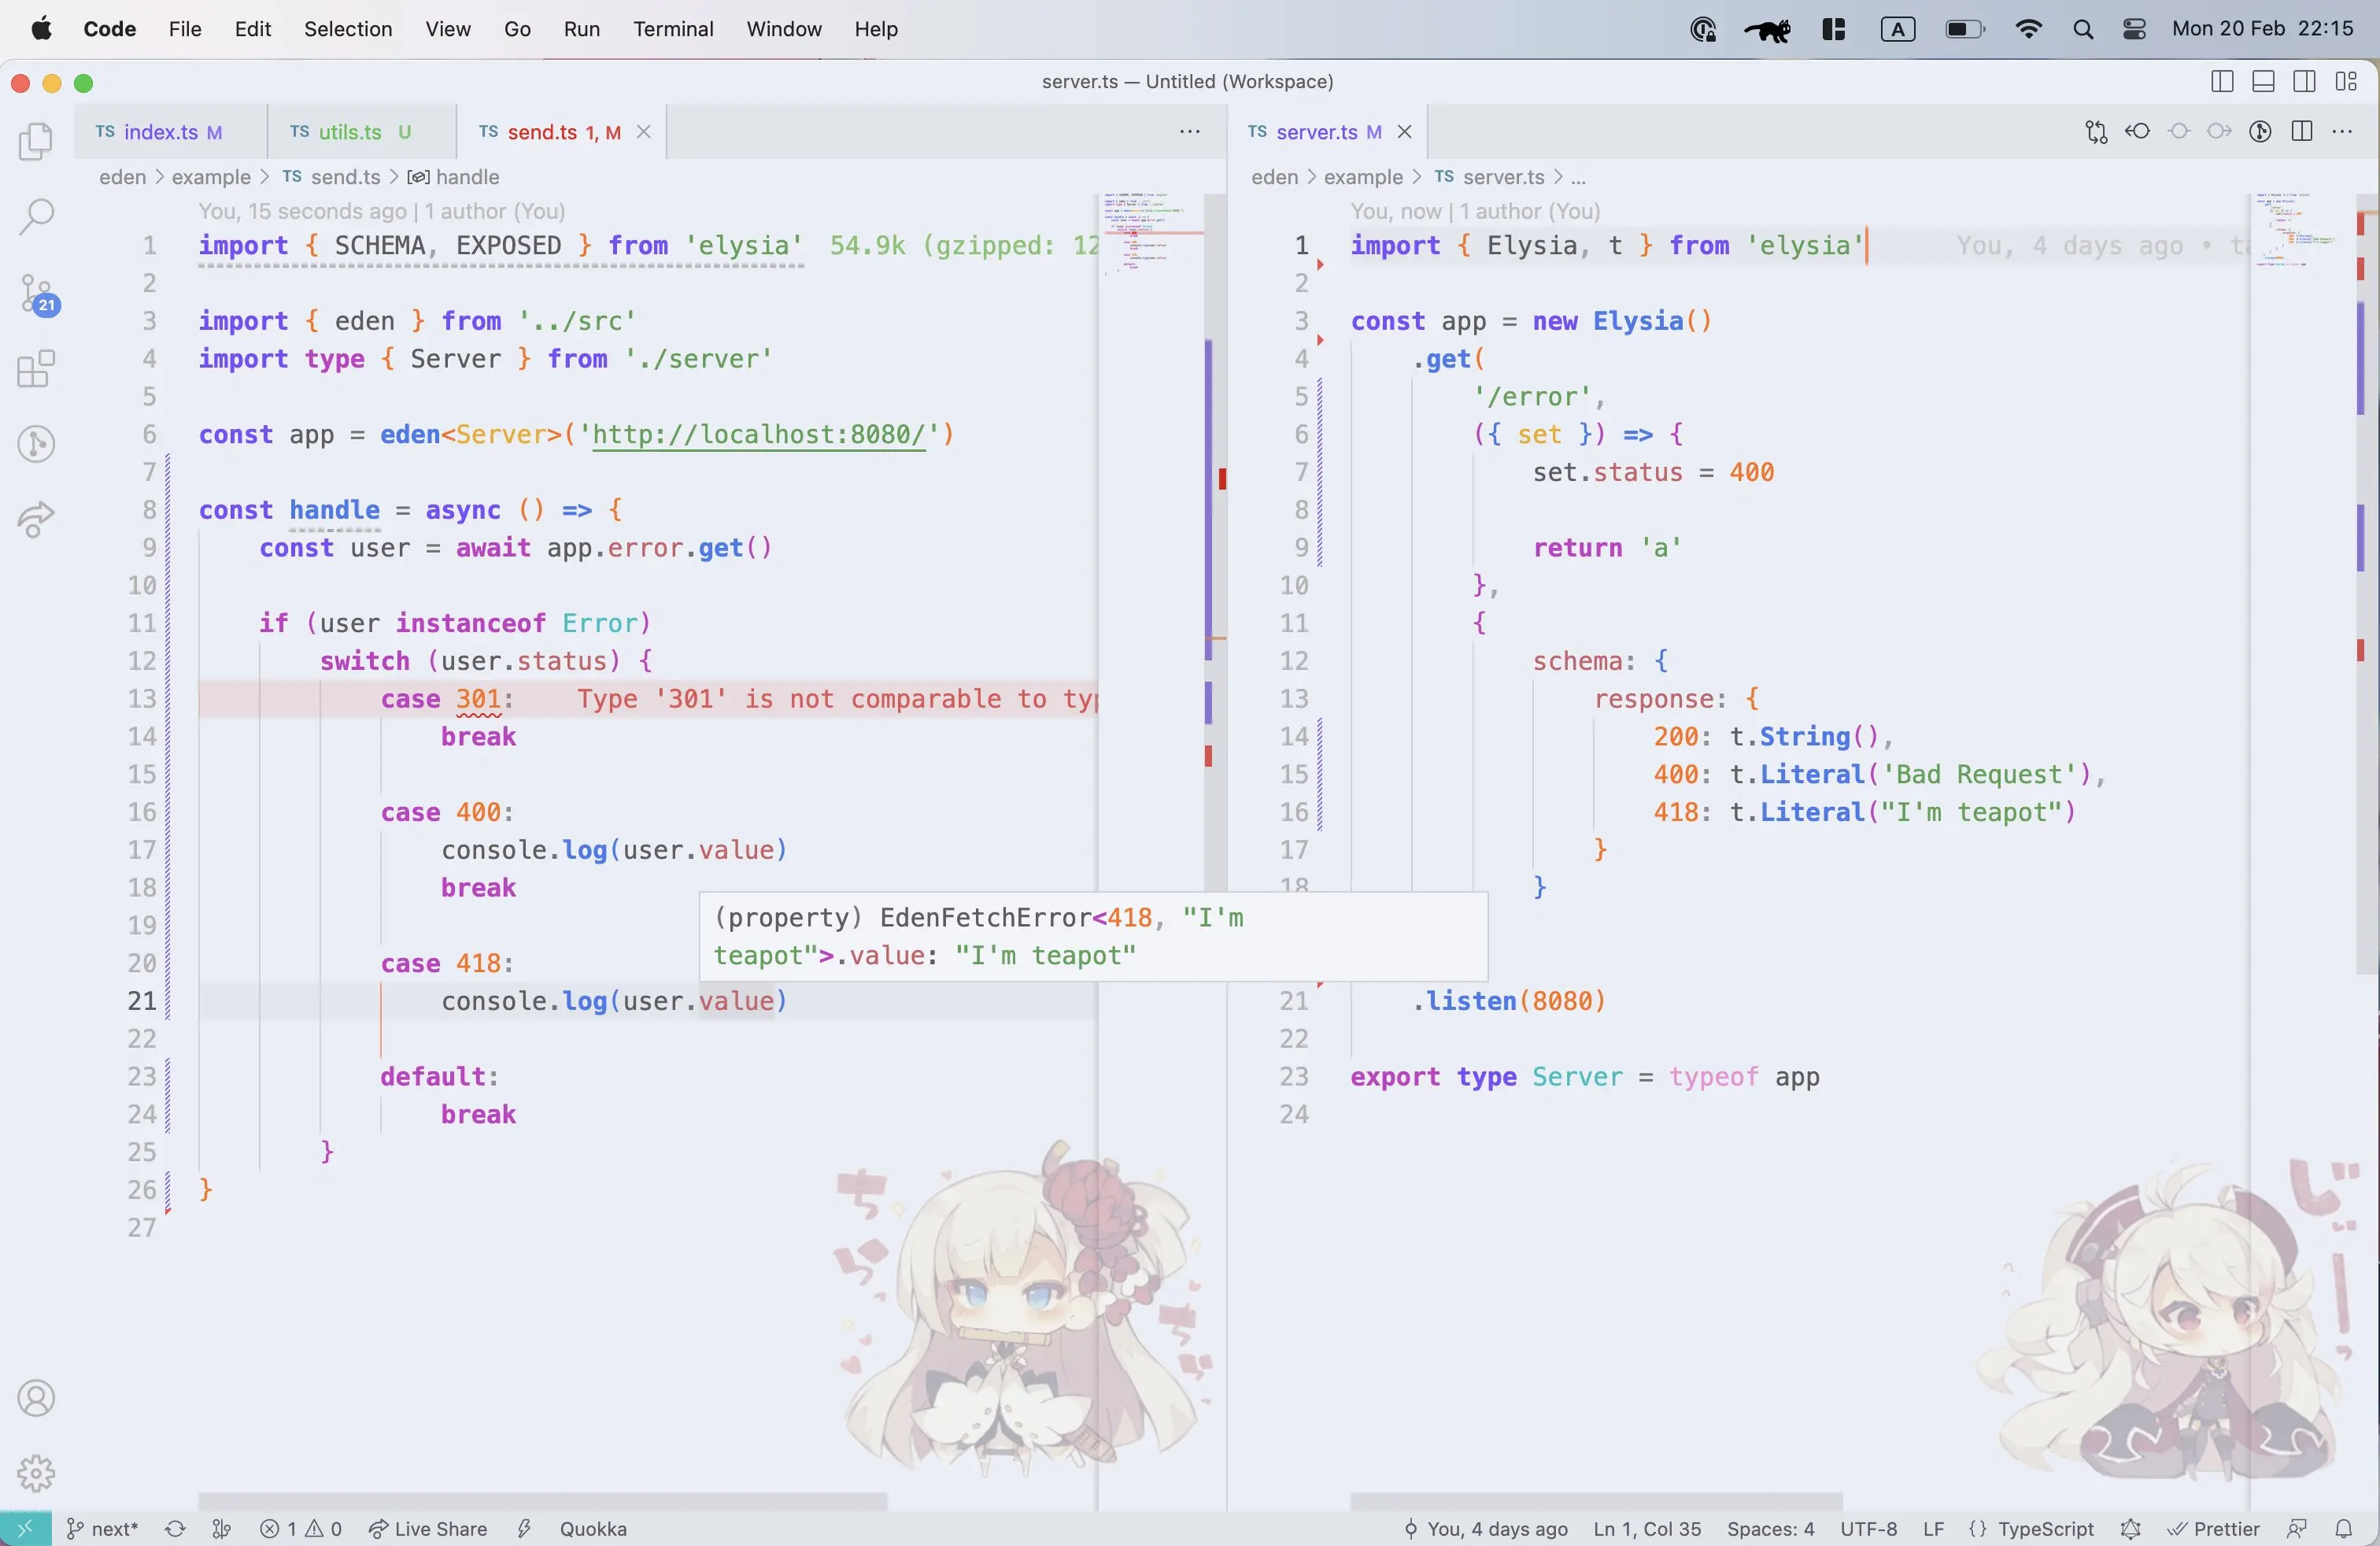
Task: Expand 'example' breadcrumb in server.ts editor
Action: coord(1363,177)
